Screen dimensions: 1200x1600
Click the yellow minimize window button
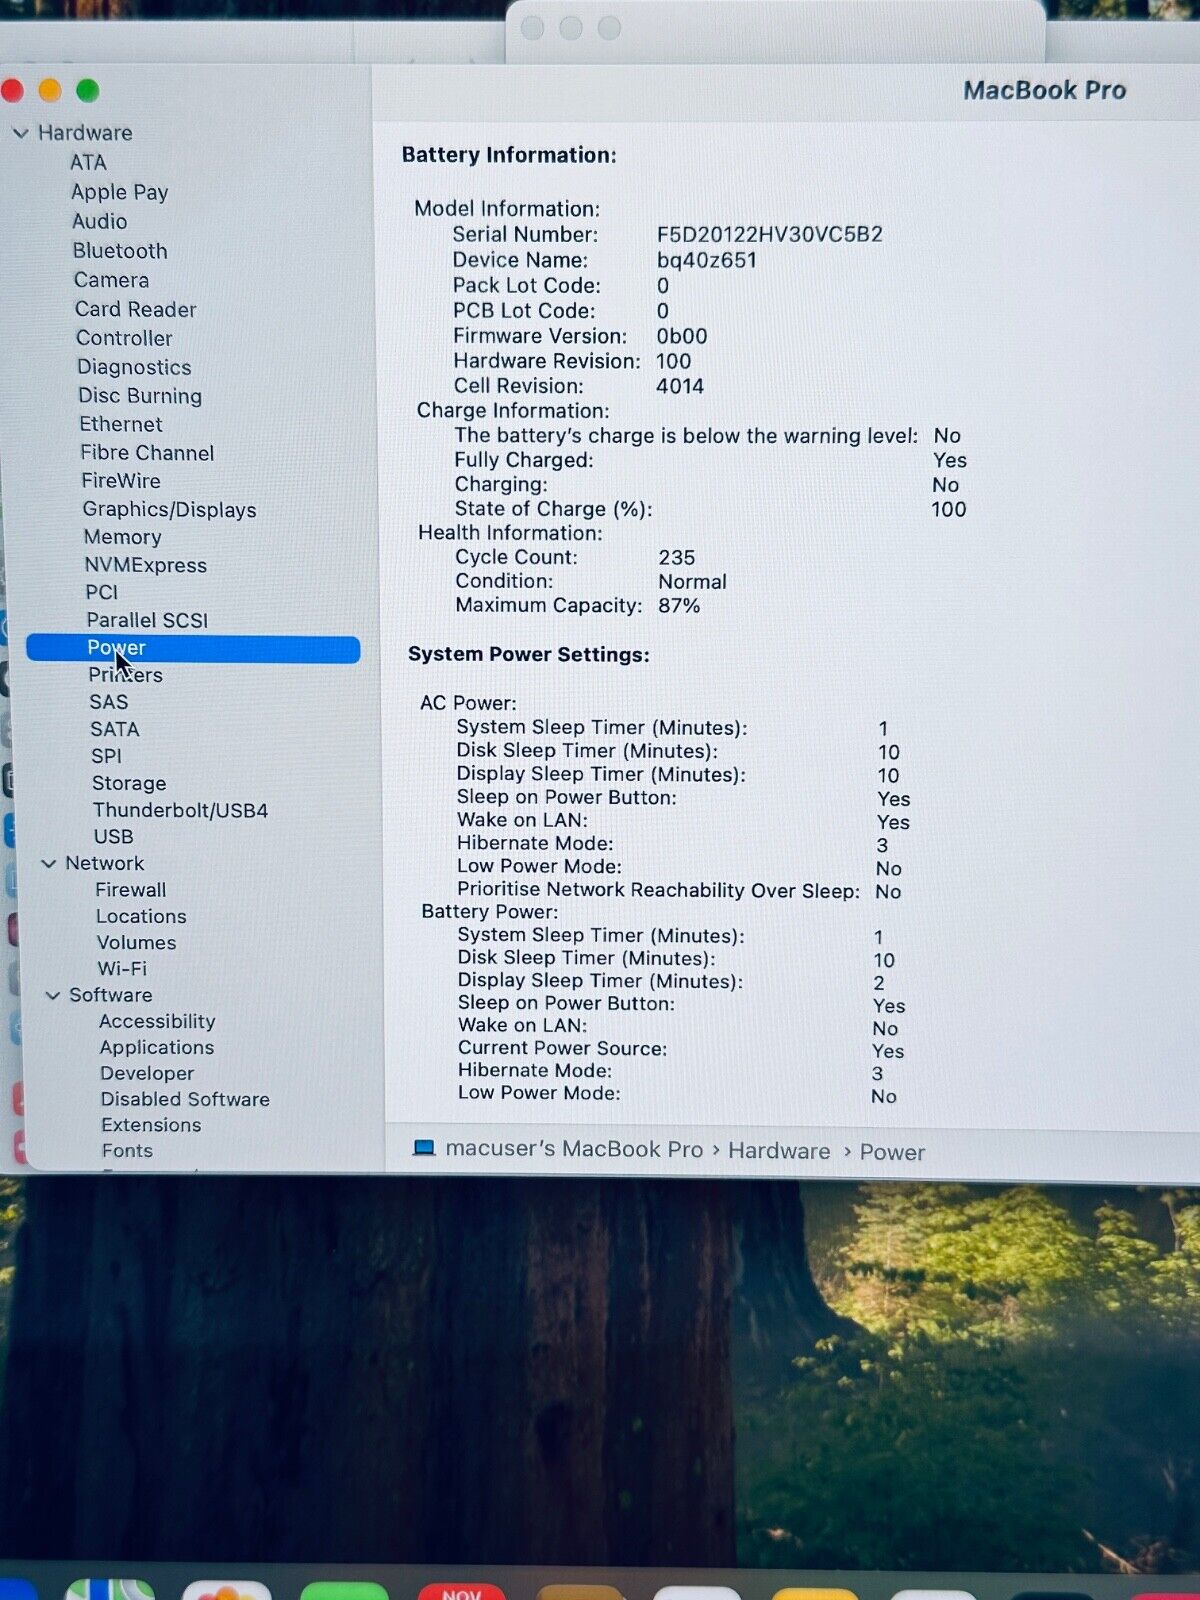point(50,91)
